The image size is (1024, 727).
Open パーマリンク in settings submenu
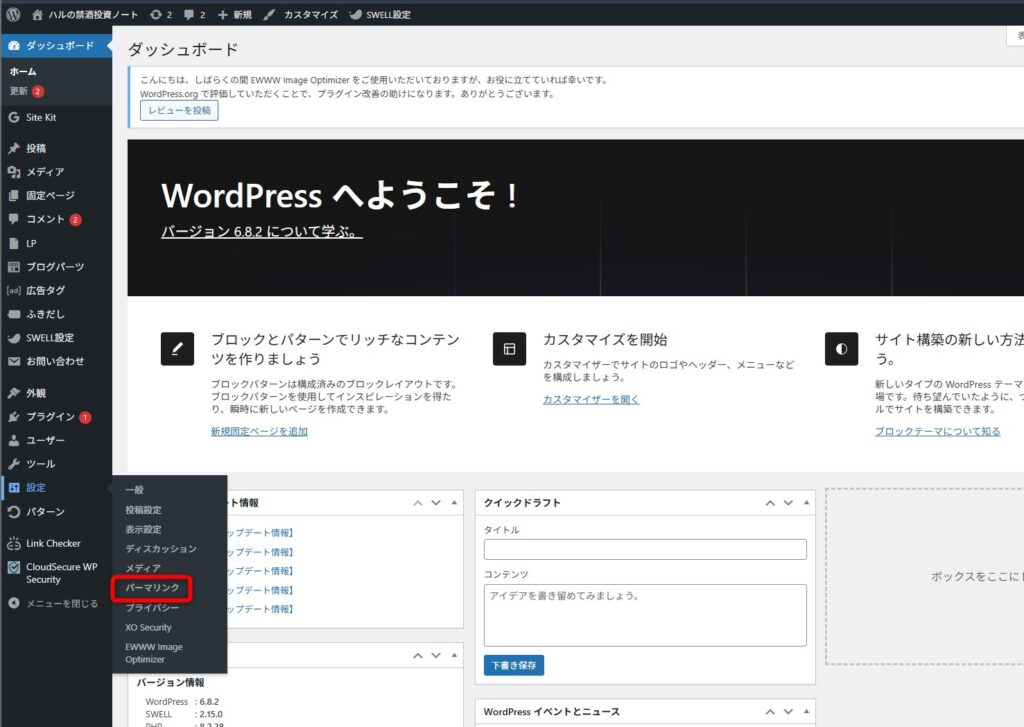coord(152,588)
